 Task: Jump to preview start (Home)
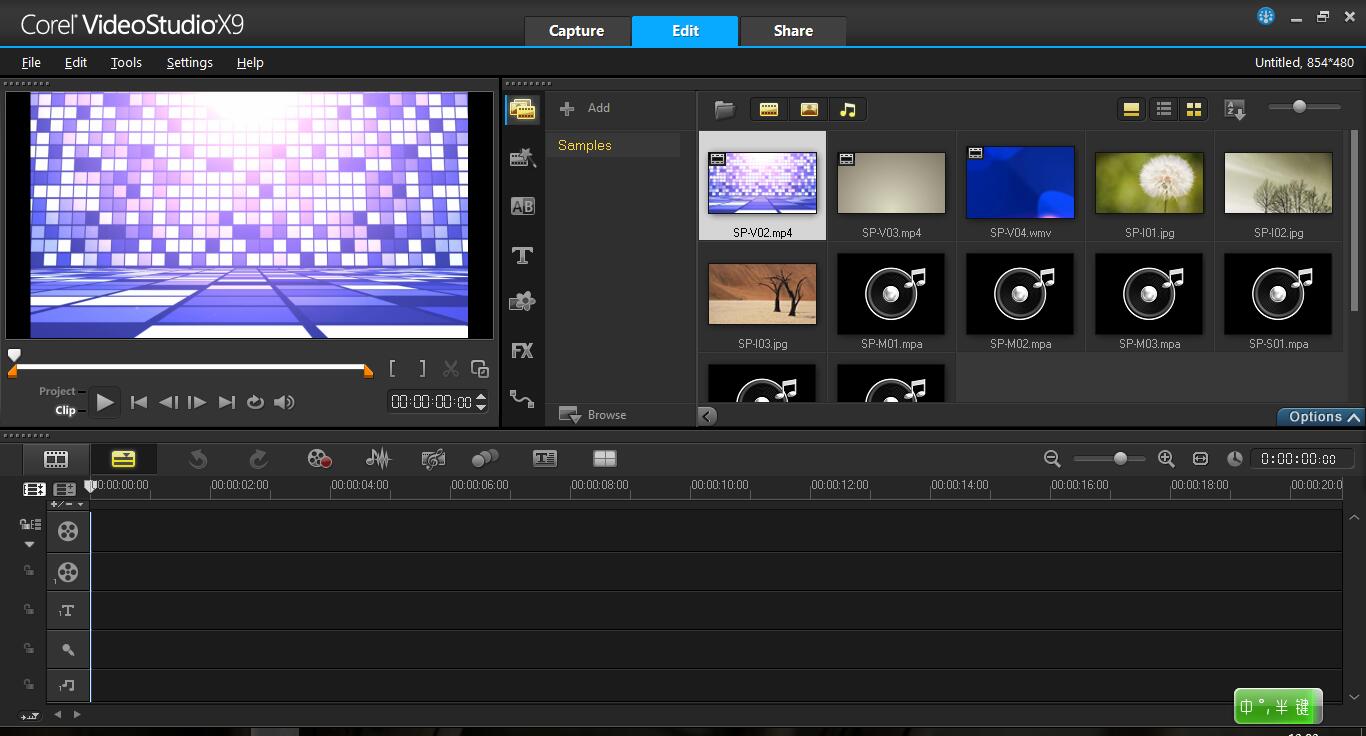139,402
